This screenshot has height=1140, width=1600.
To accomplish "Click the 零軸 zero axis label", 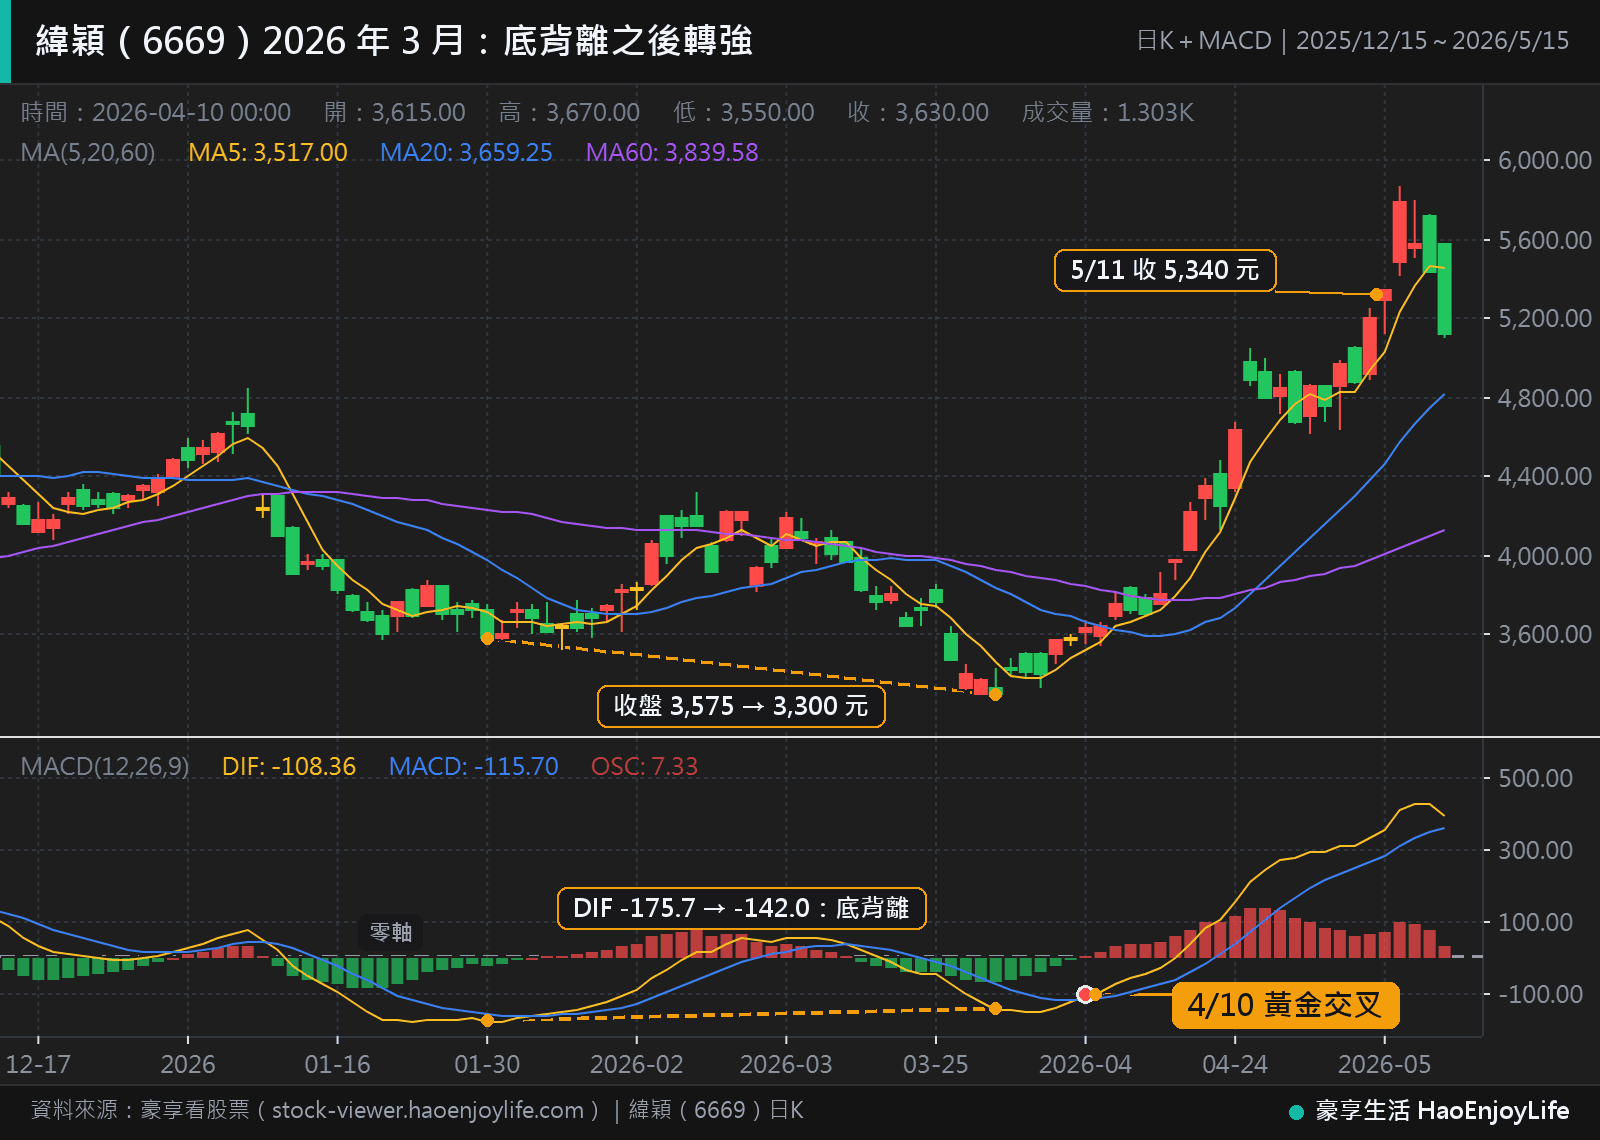I will click(x=391, y=932).
